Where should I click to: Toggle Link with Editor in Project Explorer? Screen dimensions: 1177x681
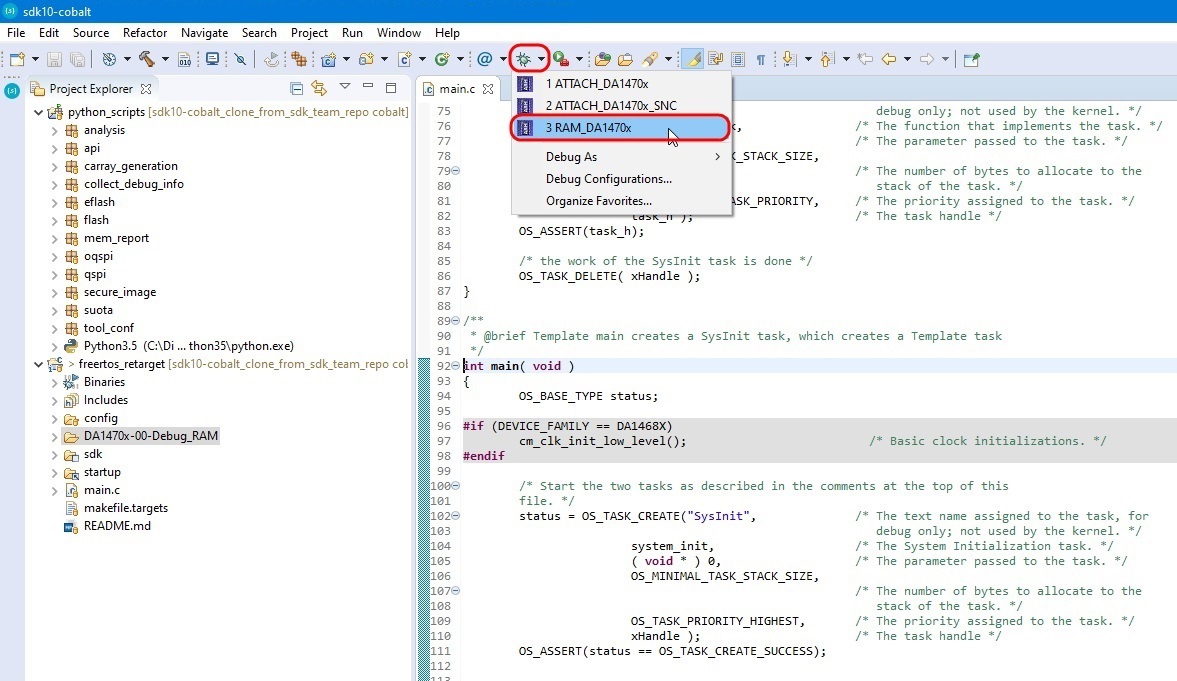point(319,89)
